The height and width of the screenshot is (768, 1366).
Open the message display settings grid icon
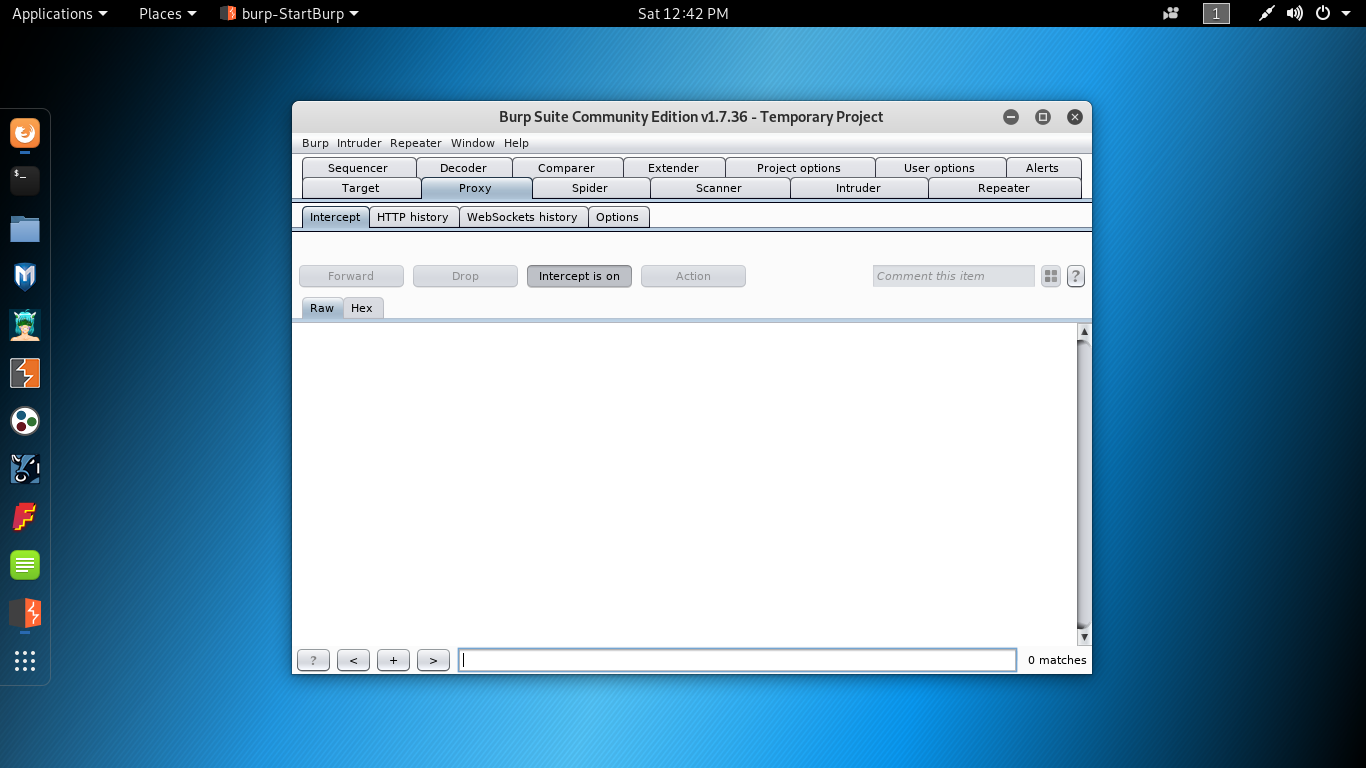point(1050,276)
